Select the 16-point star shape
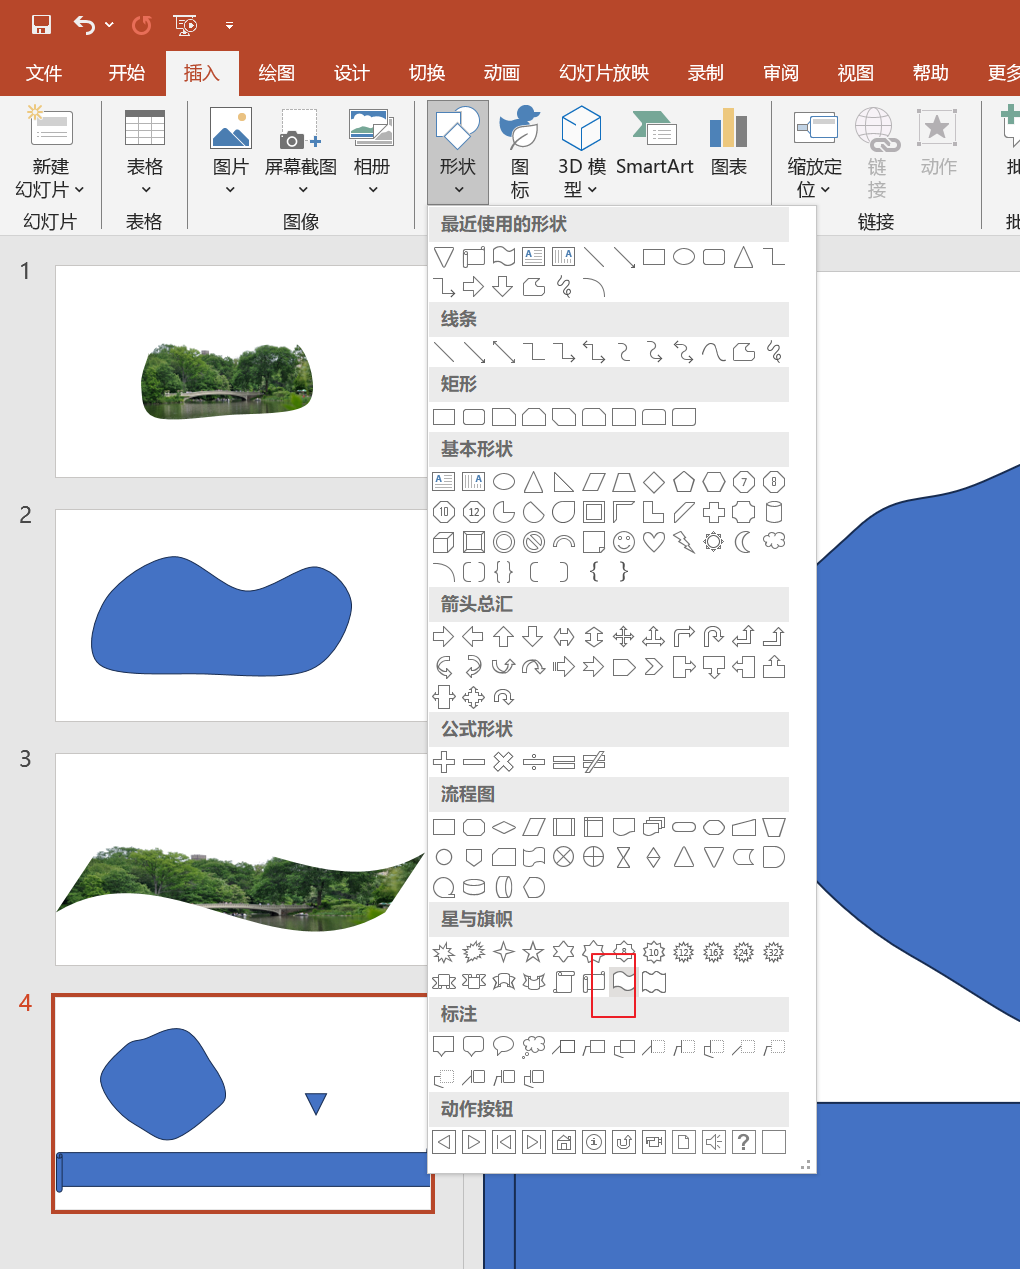Viewport: 1020px width, 1269px height. 714,952
